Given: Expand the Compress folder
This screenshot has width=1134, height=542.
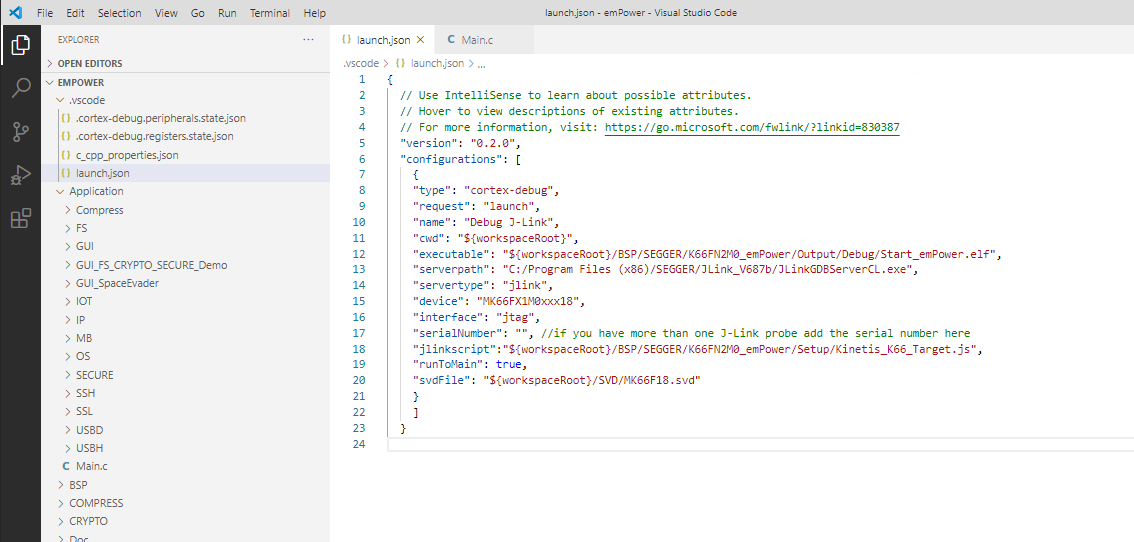Looking at the screenshot, I should [99, 210].
